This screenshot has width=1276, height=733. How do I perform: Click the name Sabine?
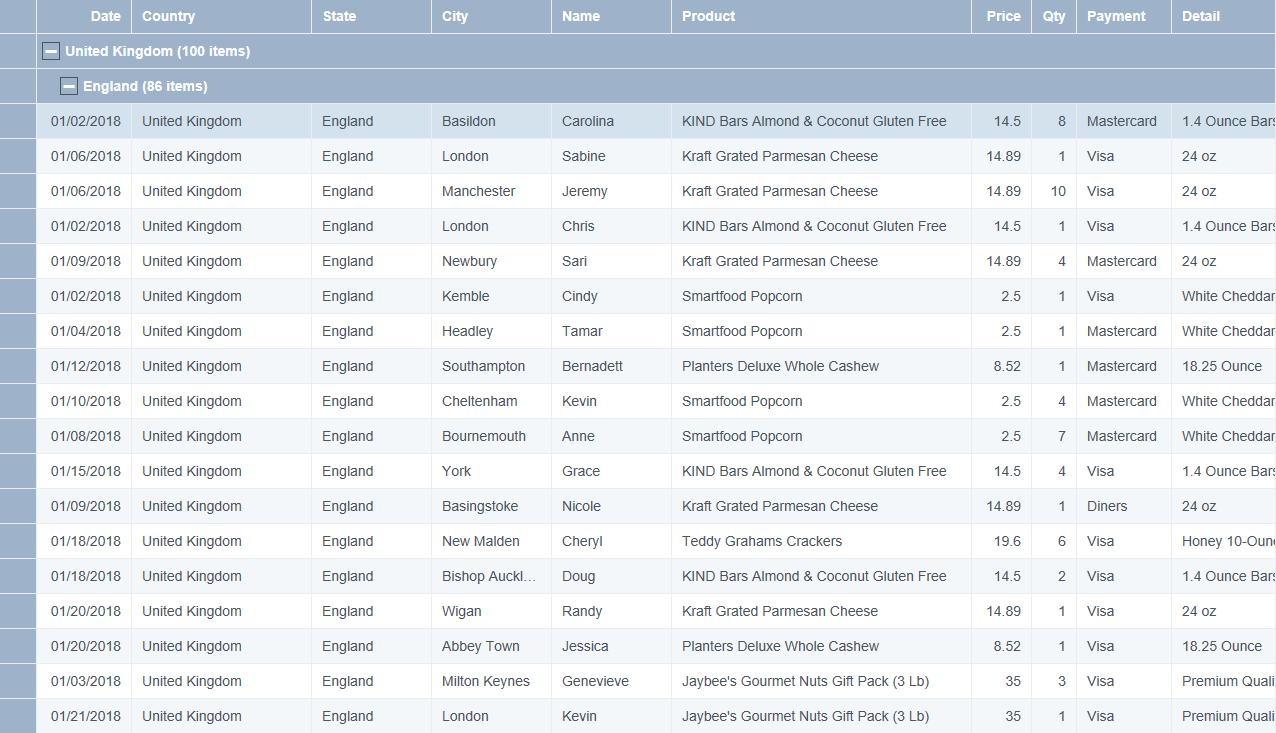coord(584,156)
